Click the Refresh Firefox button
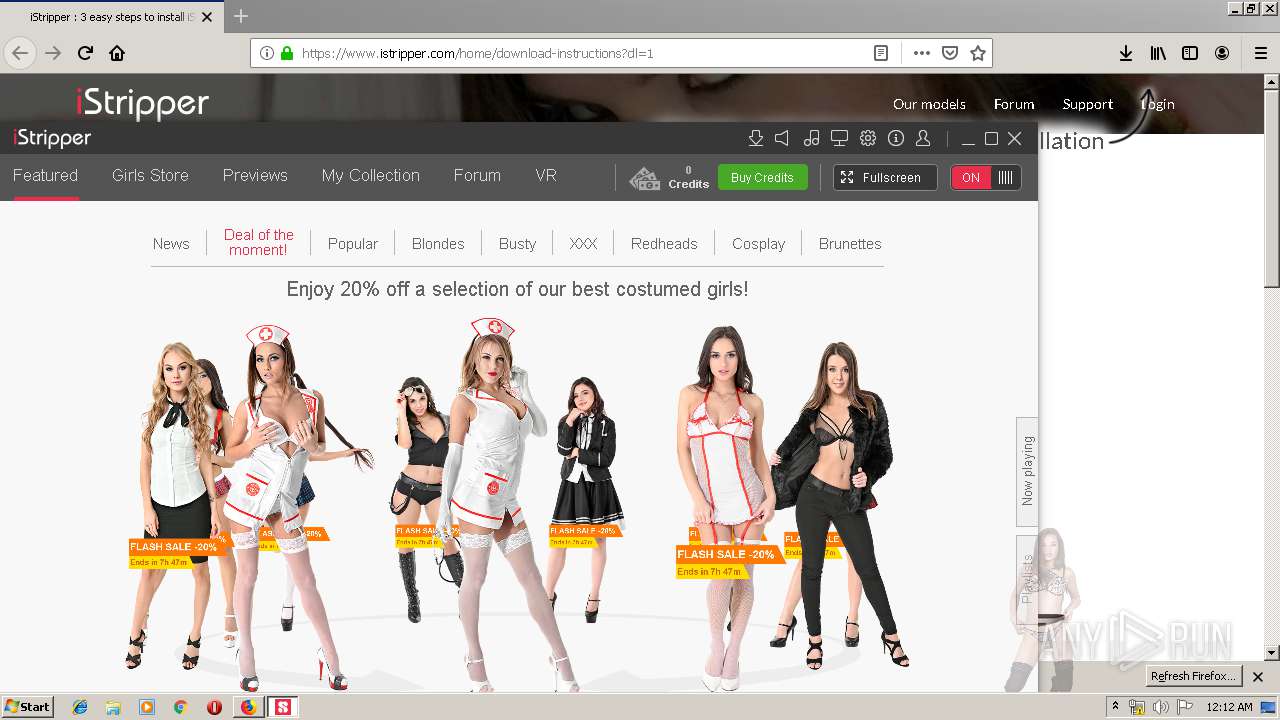The image size is (1280, 720). click(x=1193, y=676)
